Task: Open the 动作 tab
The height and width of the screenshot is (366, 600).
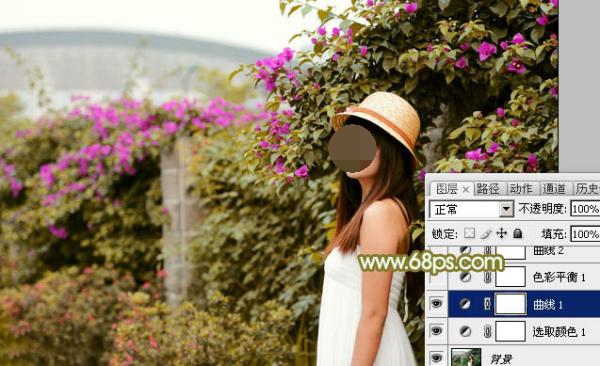Action: (521, 189)
